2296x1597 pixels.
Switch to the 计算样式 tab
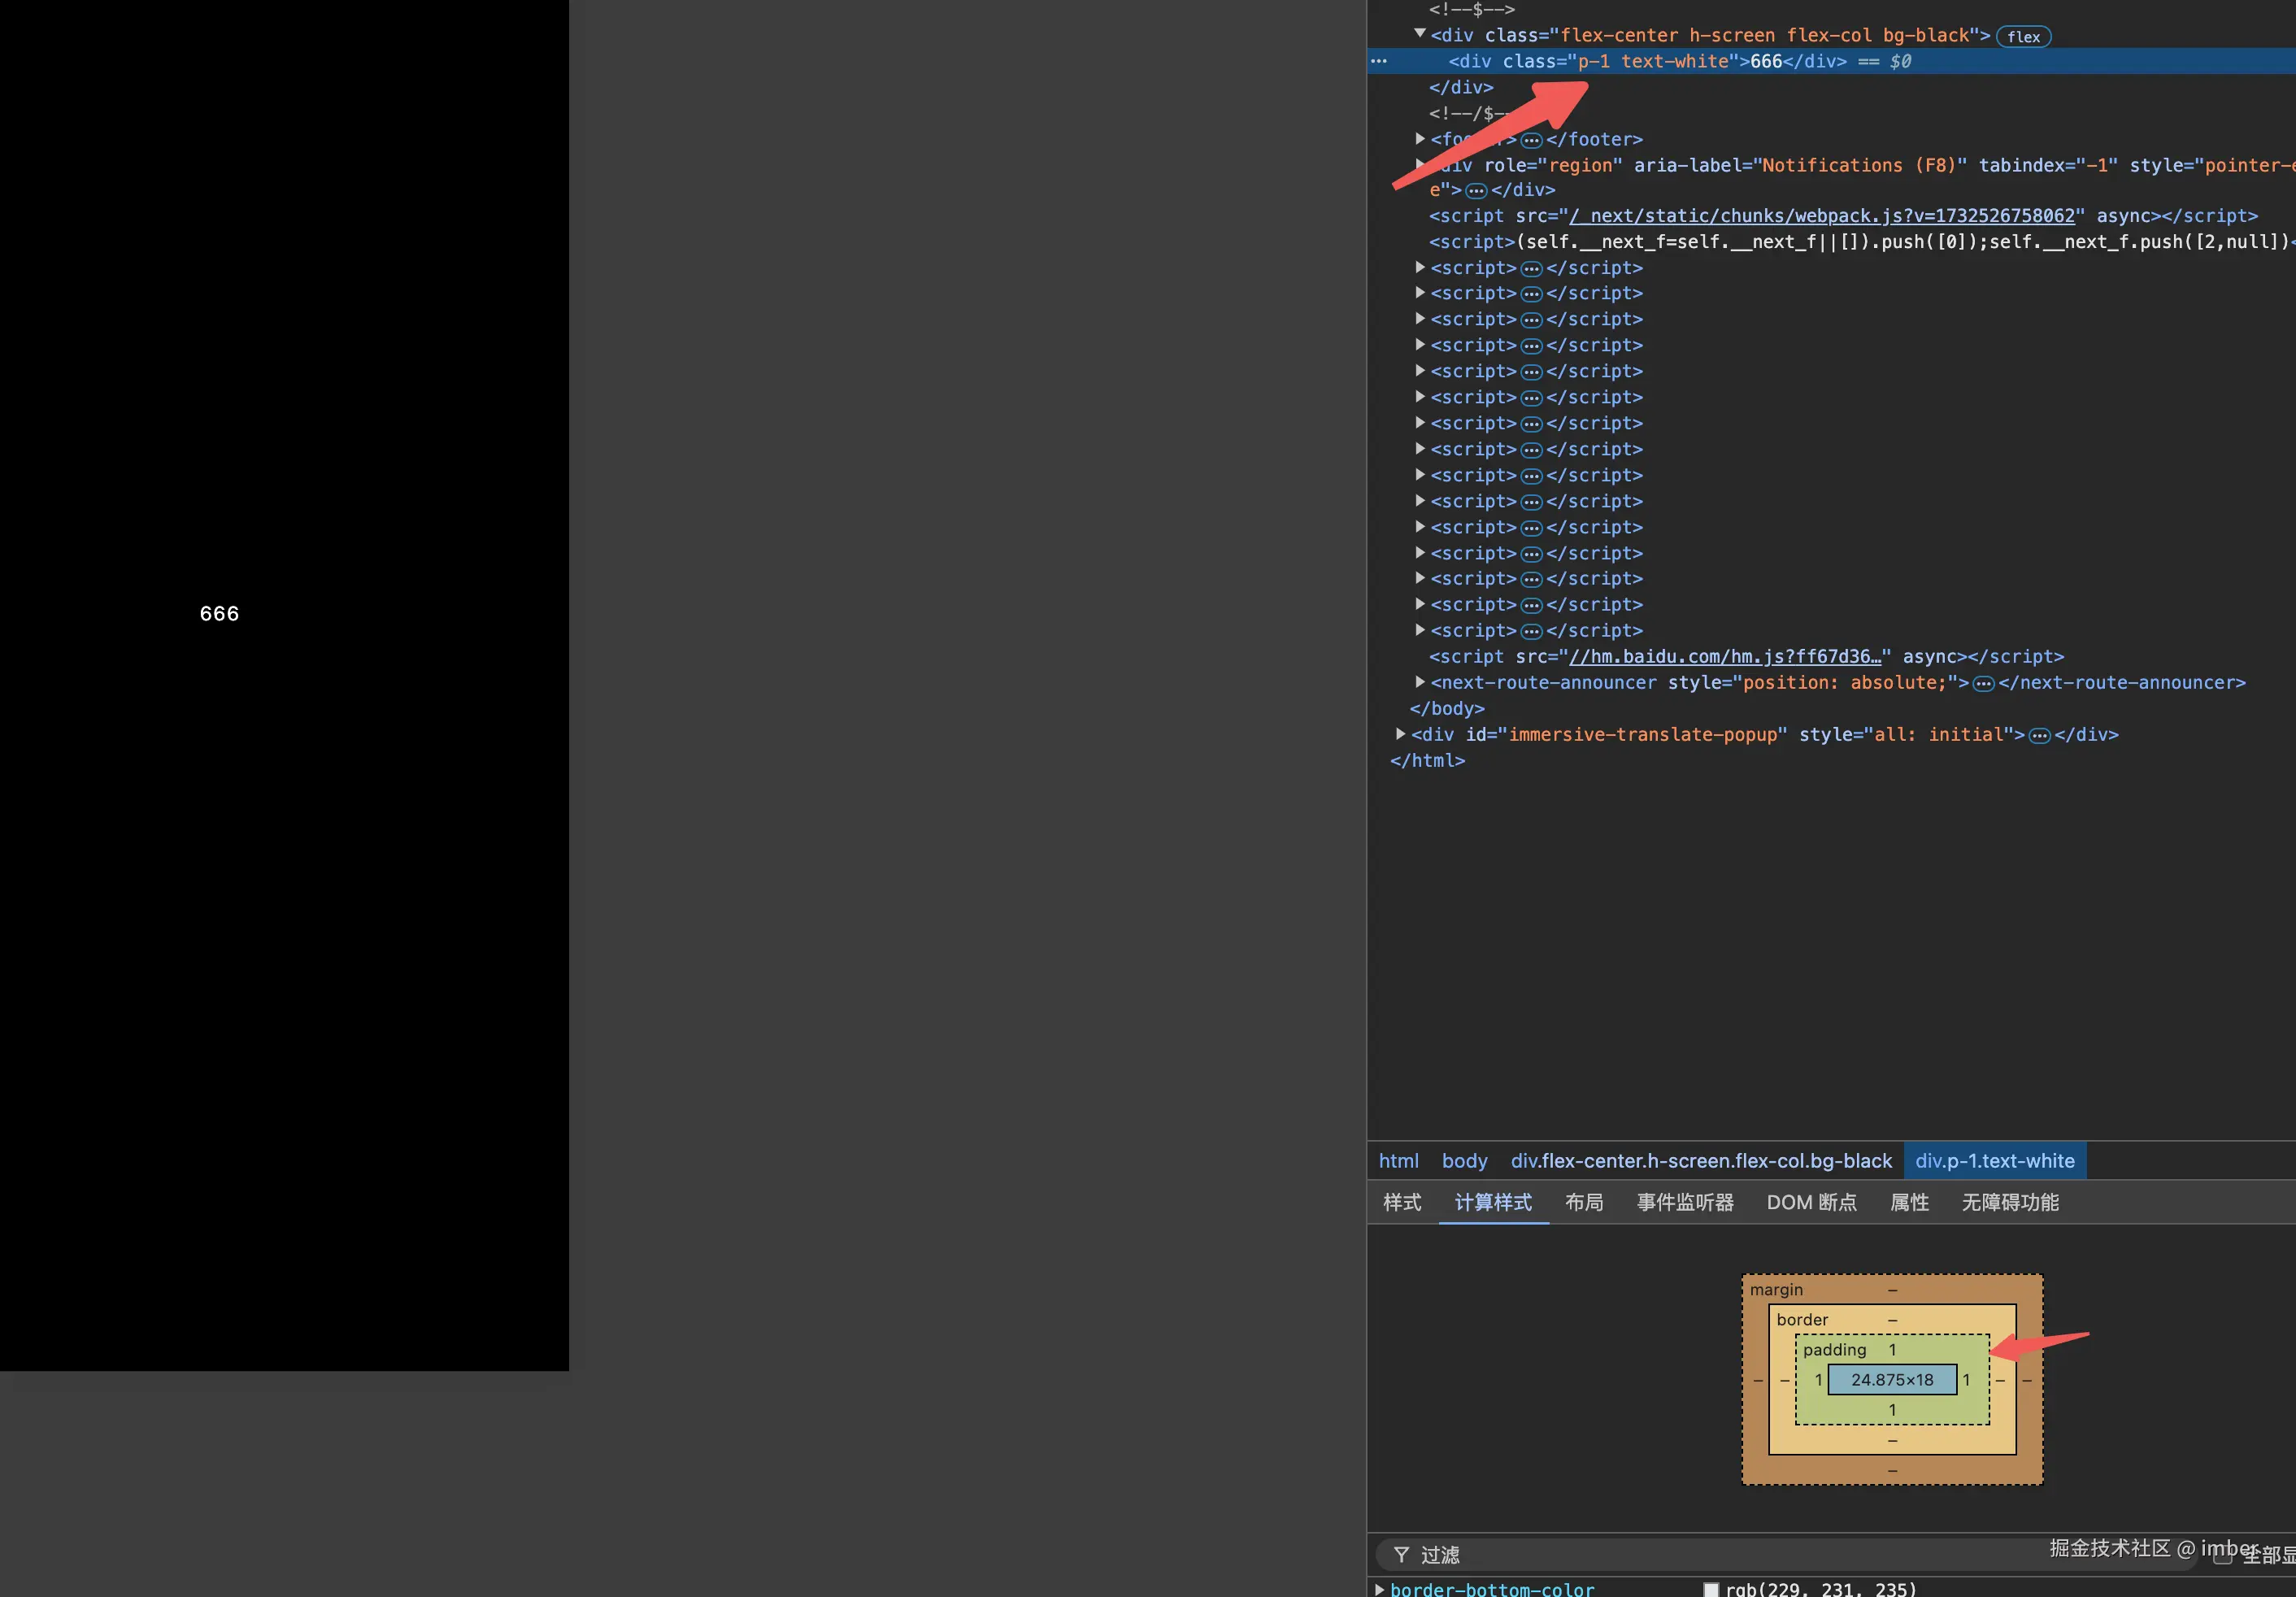click(1493, 1202)
